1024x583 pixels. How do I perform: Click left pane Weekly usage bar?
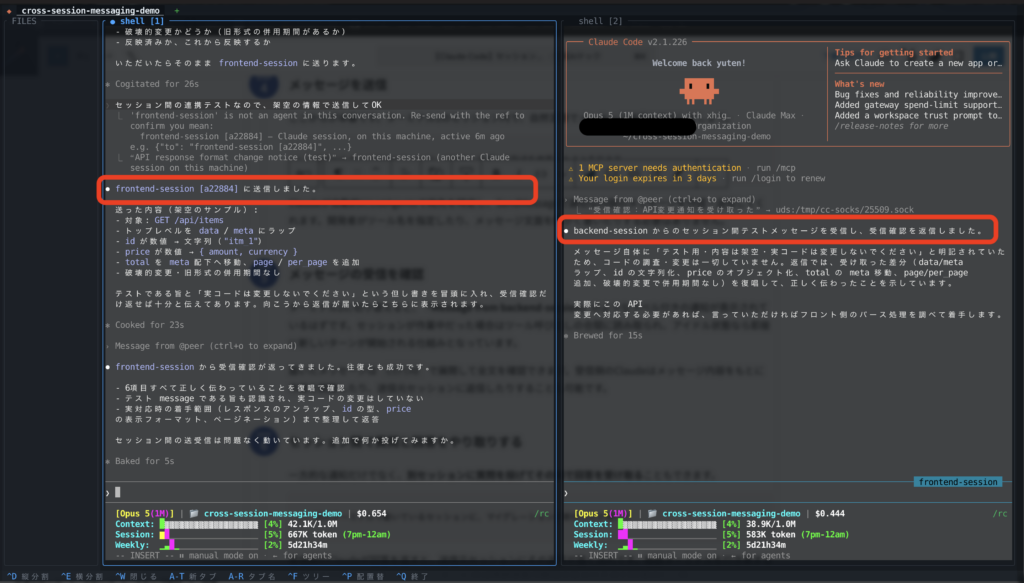209,545
